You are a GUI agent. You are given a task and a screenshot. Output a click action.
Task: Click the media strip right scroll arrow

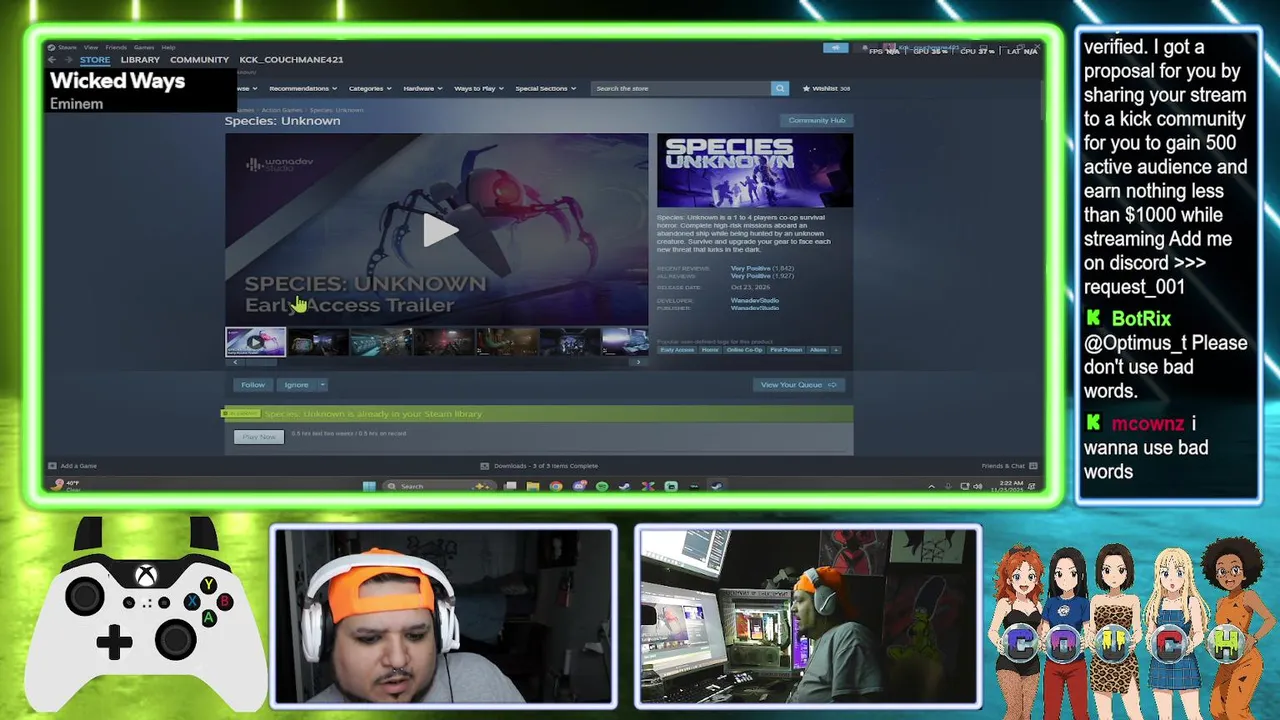pos(639,362)
